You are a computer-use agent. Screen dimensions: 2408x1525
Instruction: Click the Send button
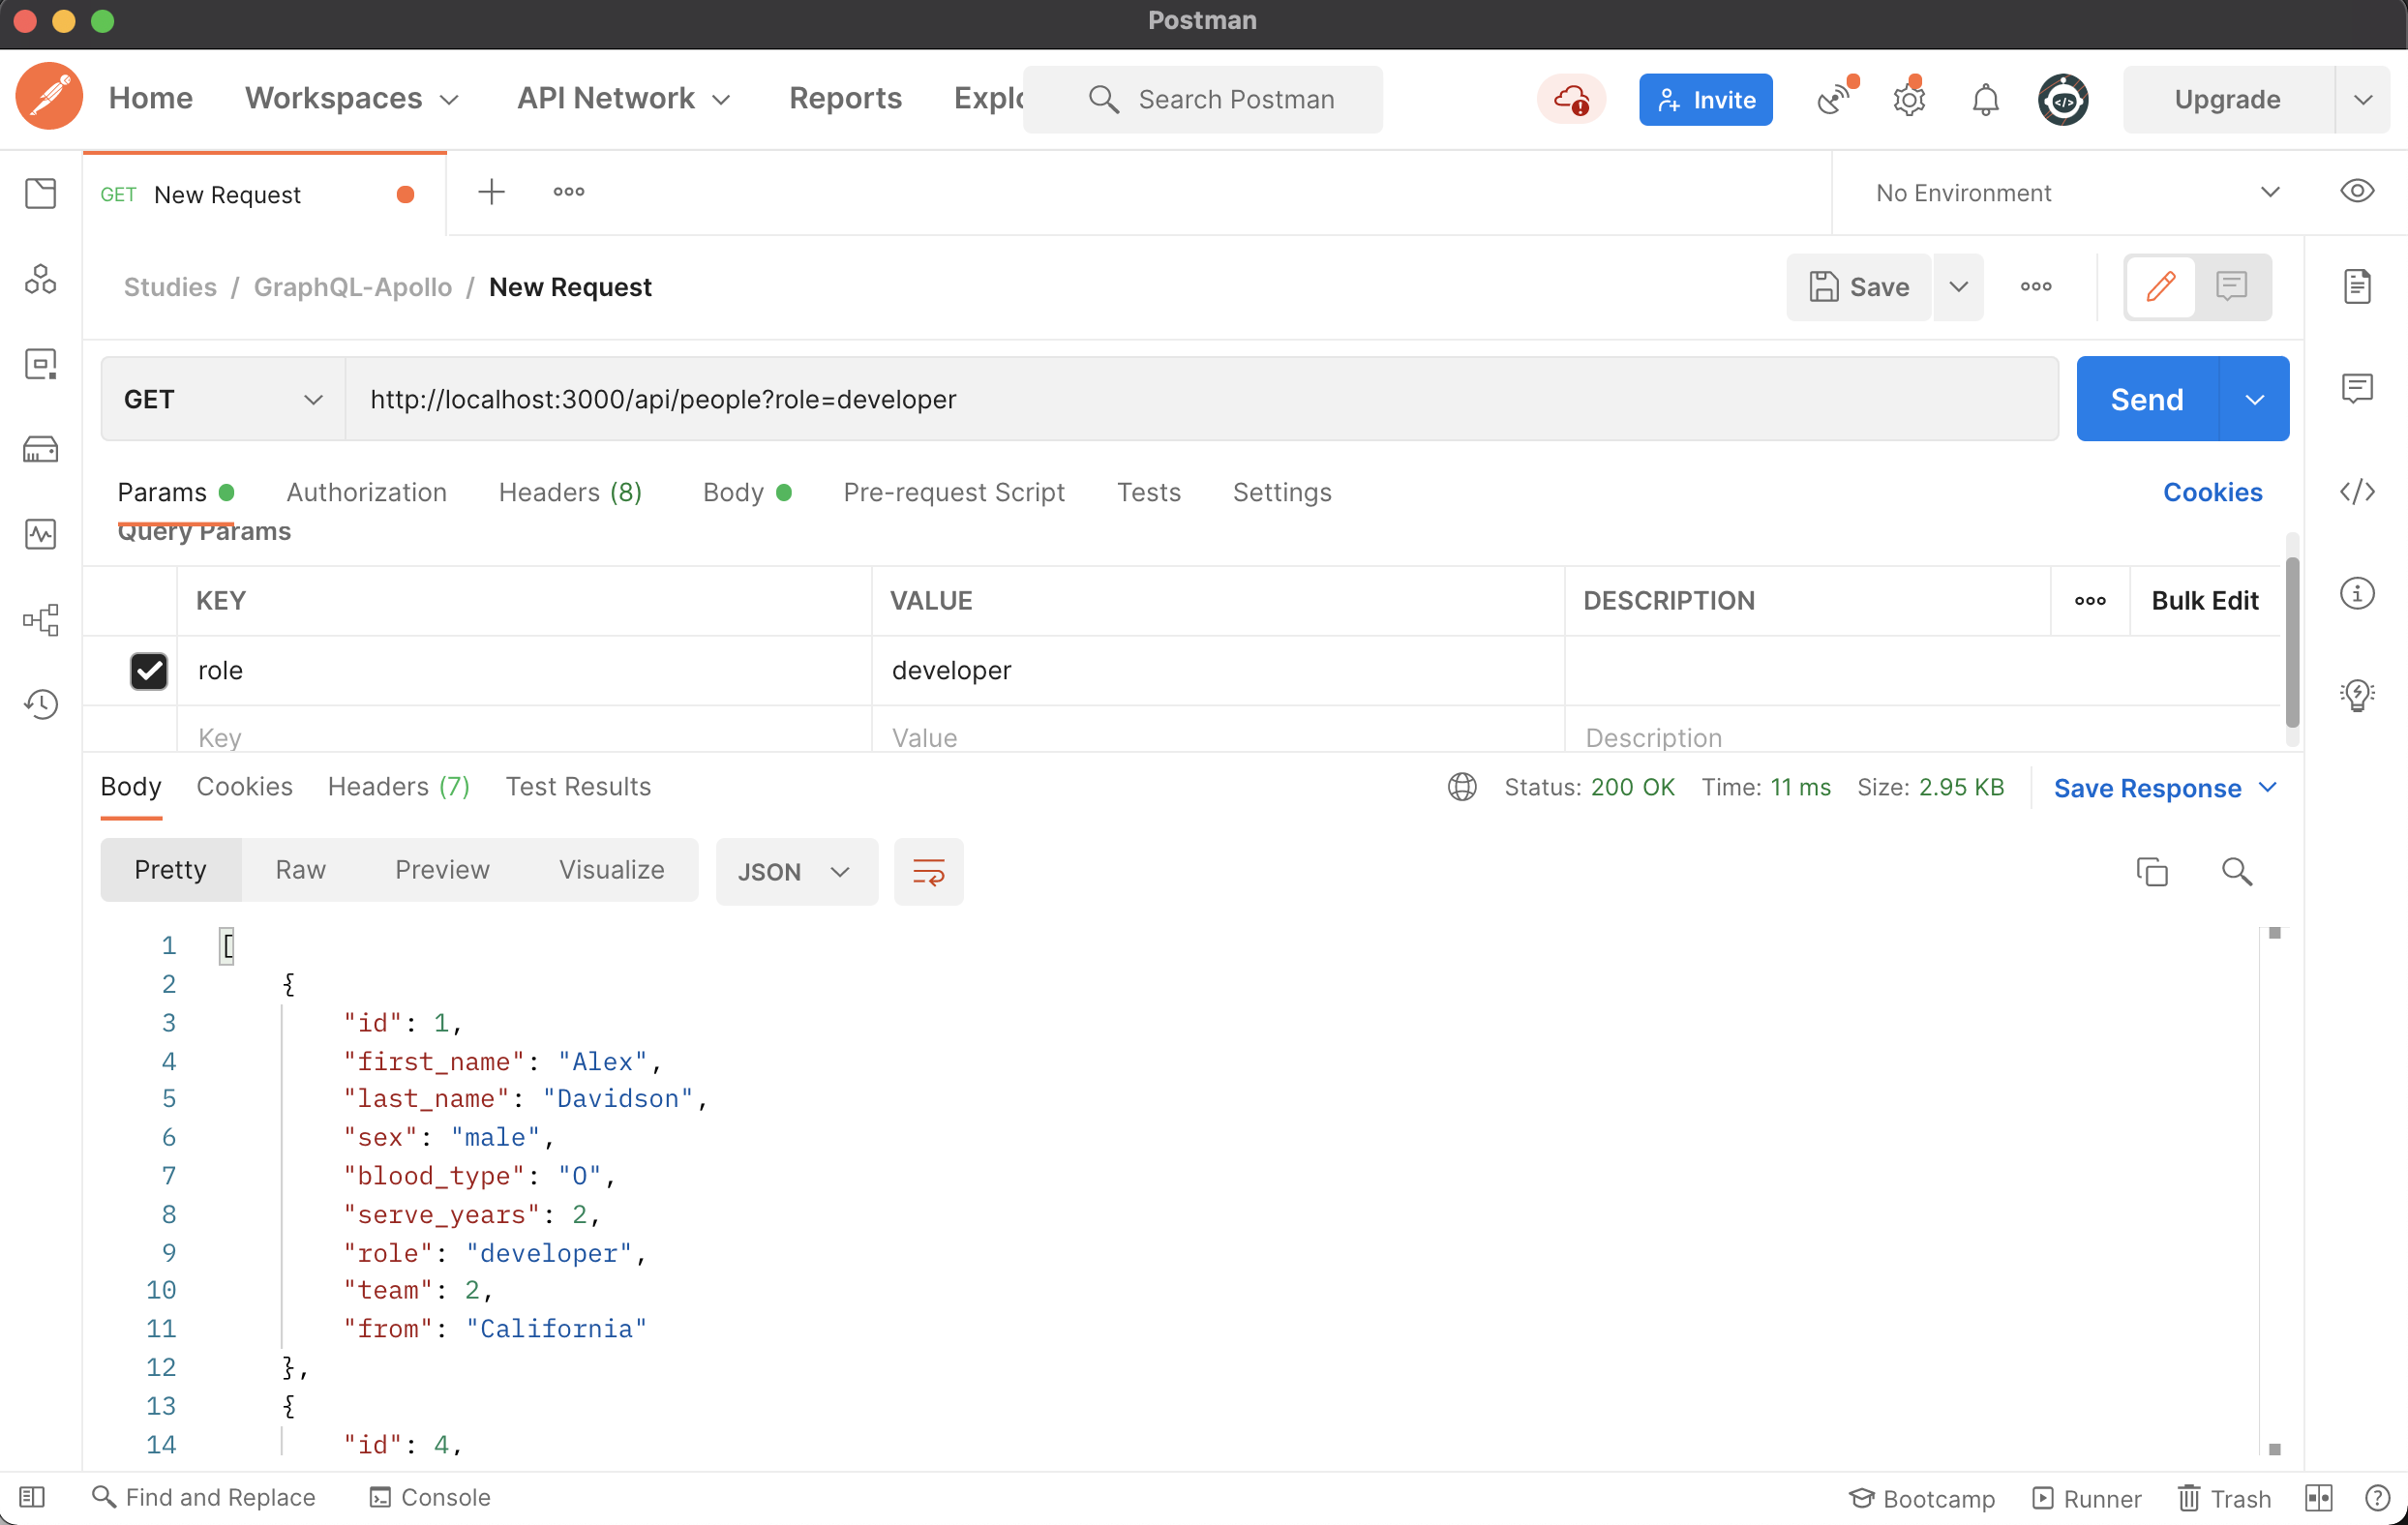pos(2146,399)
